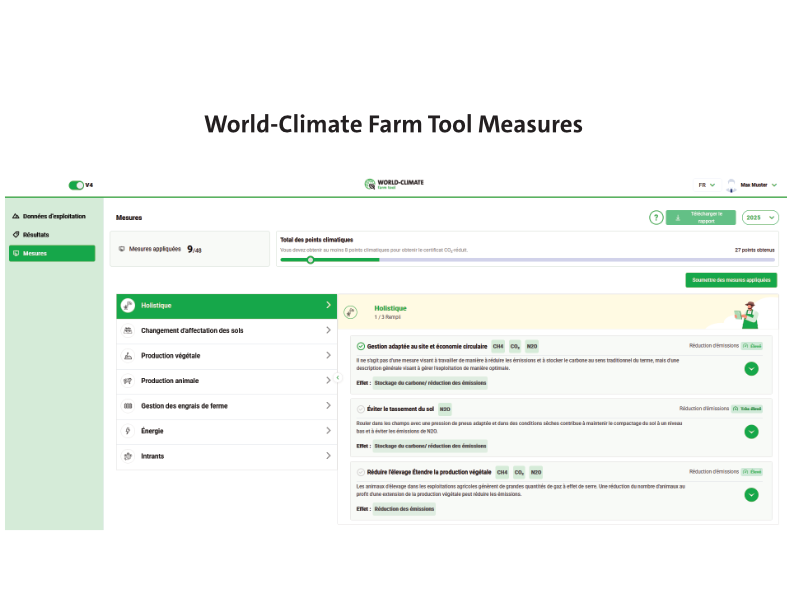Click the panel collapse arrow handle
This screenshot has height=590, width=787.
338,377
